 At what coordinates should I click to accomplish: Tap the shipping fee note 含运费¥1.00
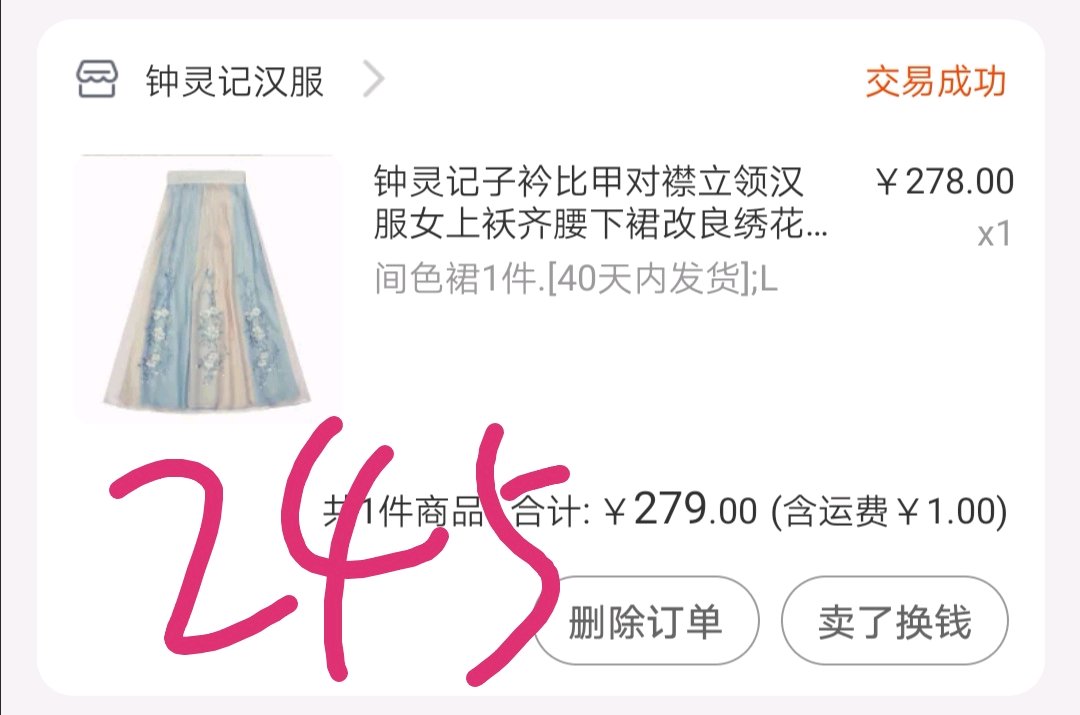[x=889, y=512]
